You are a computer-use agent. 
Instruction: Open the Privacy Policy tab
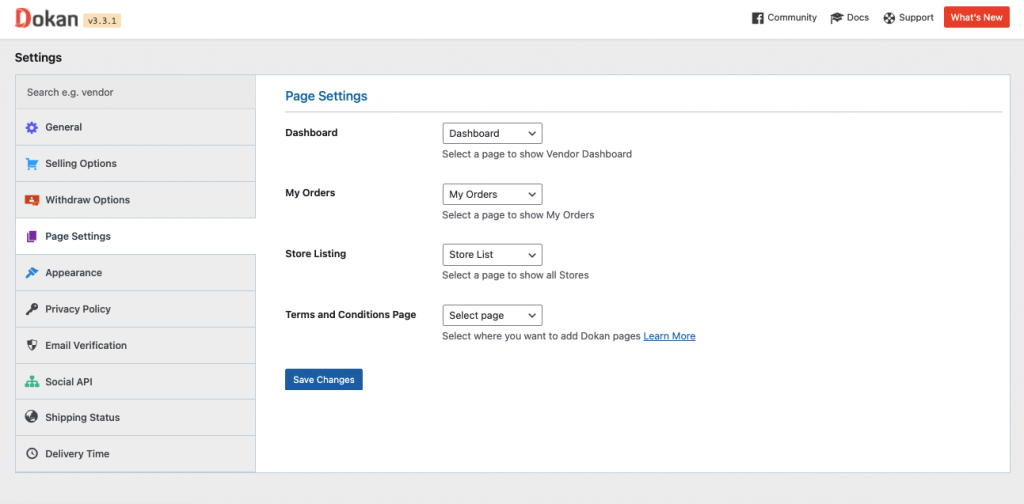click(136, 309)
